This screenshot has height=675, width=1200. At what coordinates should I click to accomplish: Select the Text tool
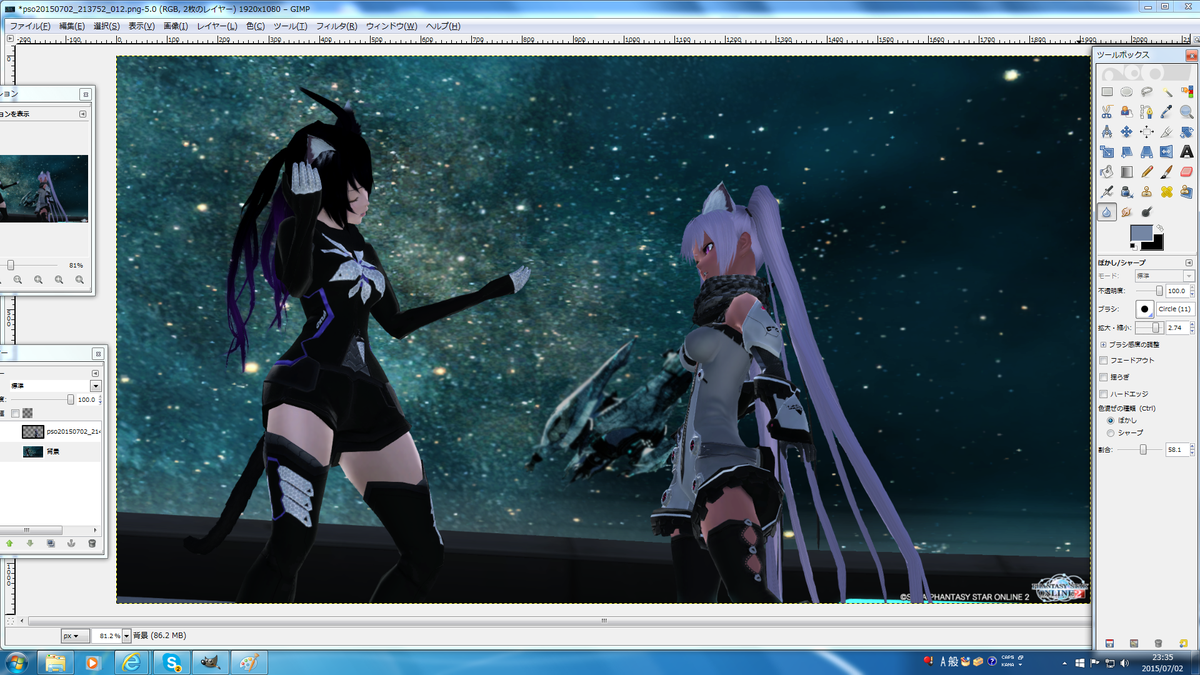click(1187, 152)
